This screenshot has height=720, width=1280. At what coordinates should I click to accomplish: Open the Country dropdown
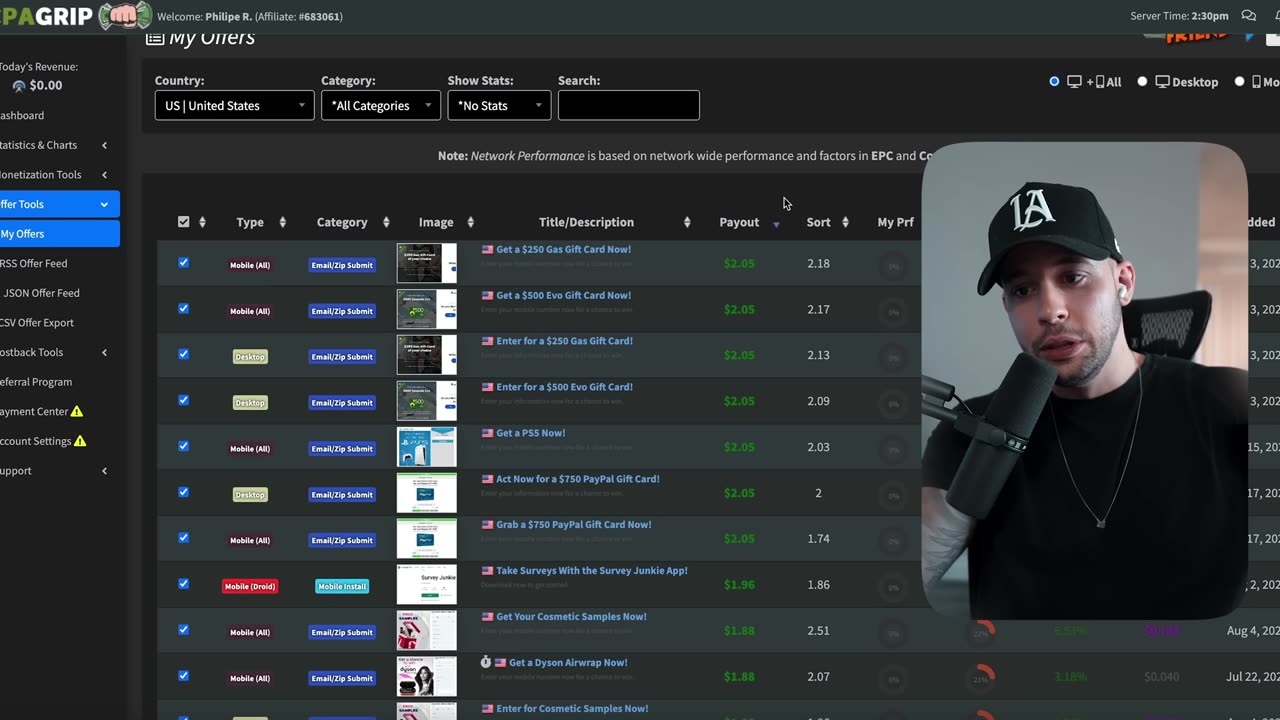coord(235,105)
